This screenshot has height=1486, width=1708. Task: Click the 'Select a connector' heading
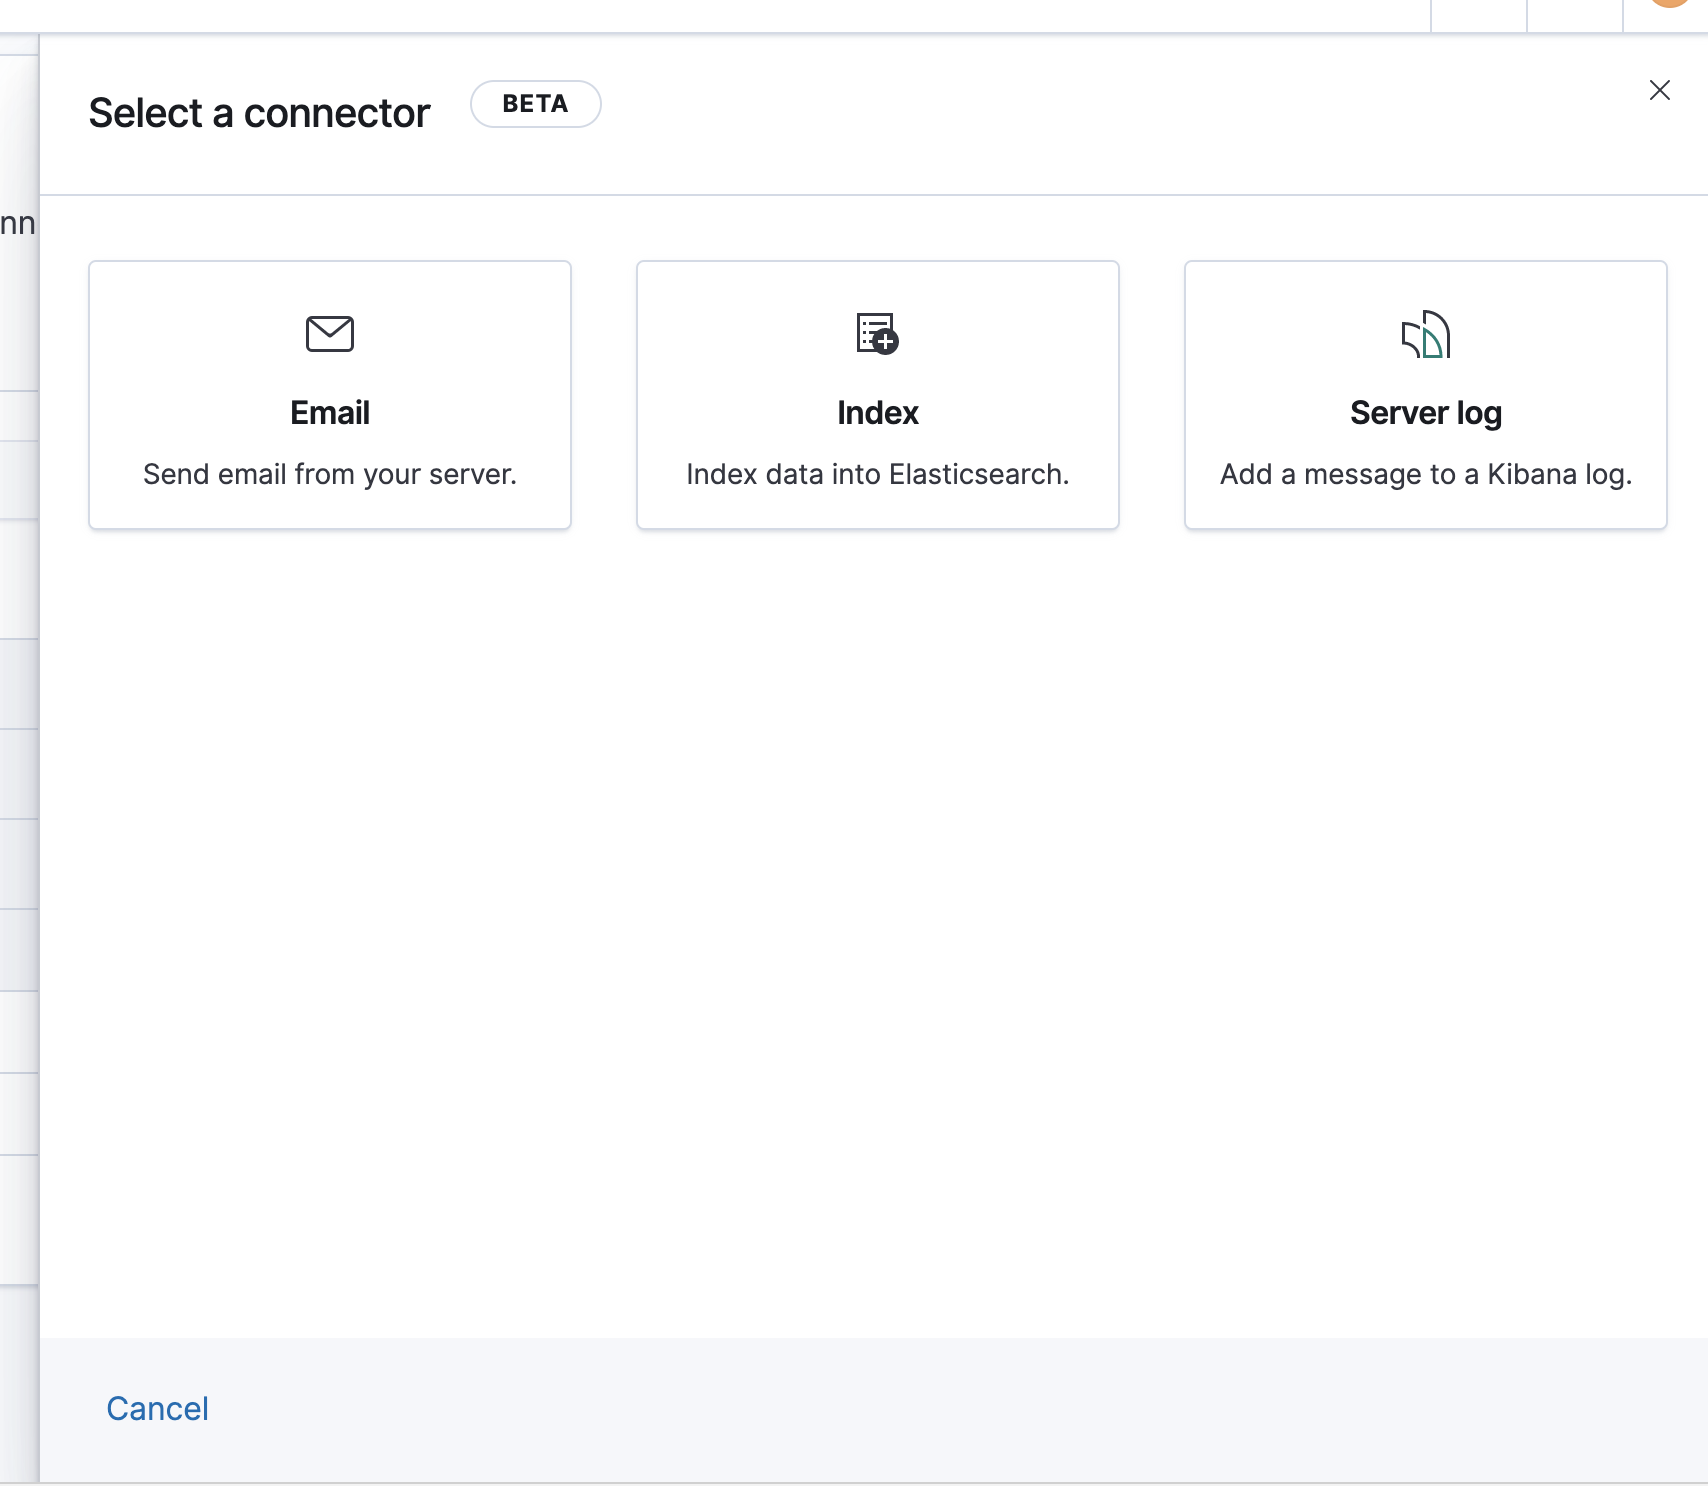coord(260,113)
